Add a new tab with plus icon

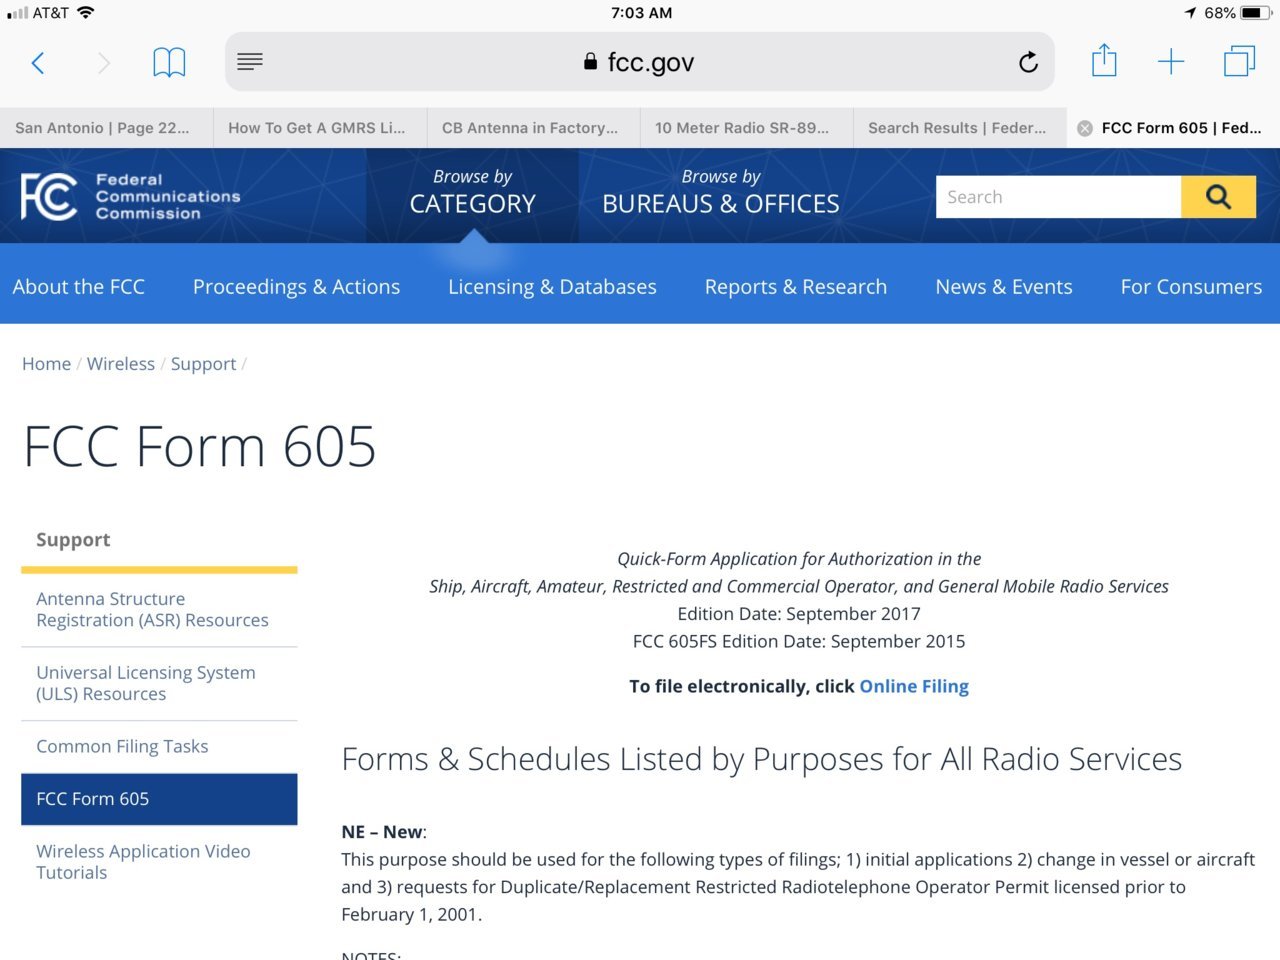click(x=1171, y=62)
